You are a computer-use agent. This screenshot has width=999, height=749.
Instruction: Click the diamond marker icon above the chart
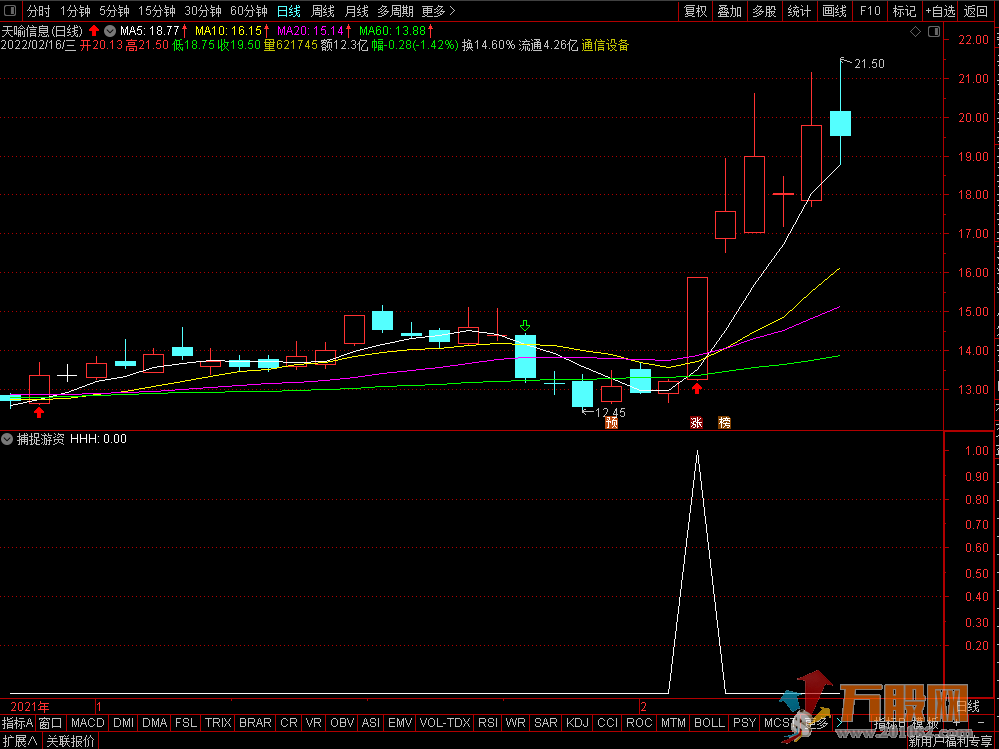pyautogui.click(x=915, y=32)
